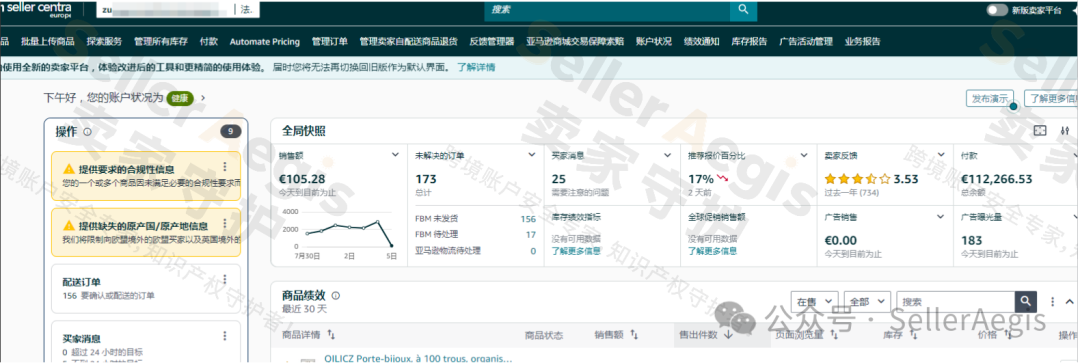The width and height of the screenshot is (1080, 363).
Task: Open the 业务报告 menu item
Action: [x=862, y=41]
